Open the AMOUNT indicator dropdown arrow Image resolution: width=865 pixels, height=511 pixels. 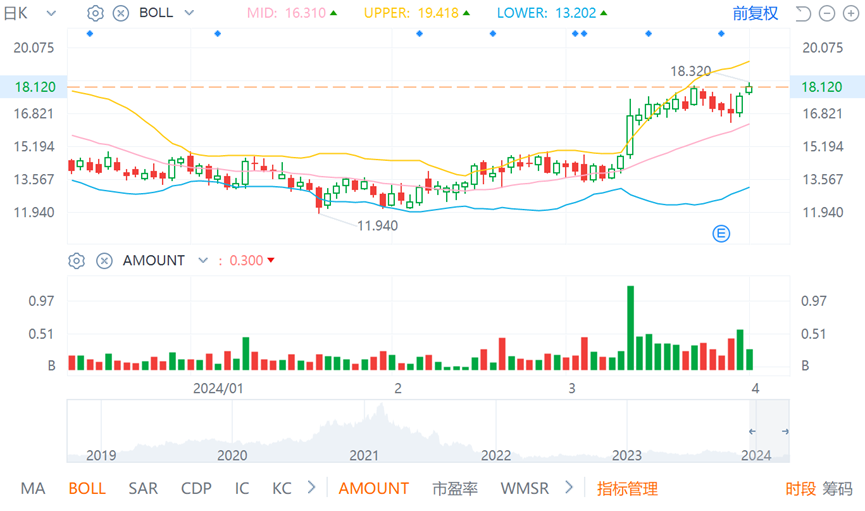point(203,260)
